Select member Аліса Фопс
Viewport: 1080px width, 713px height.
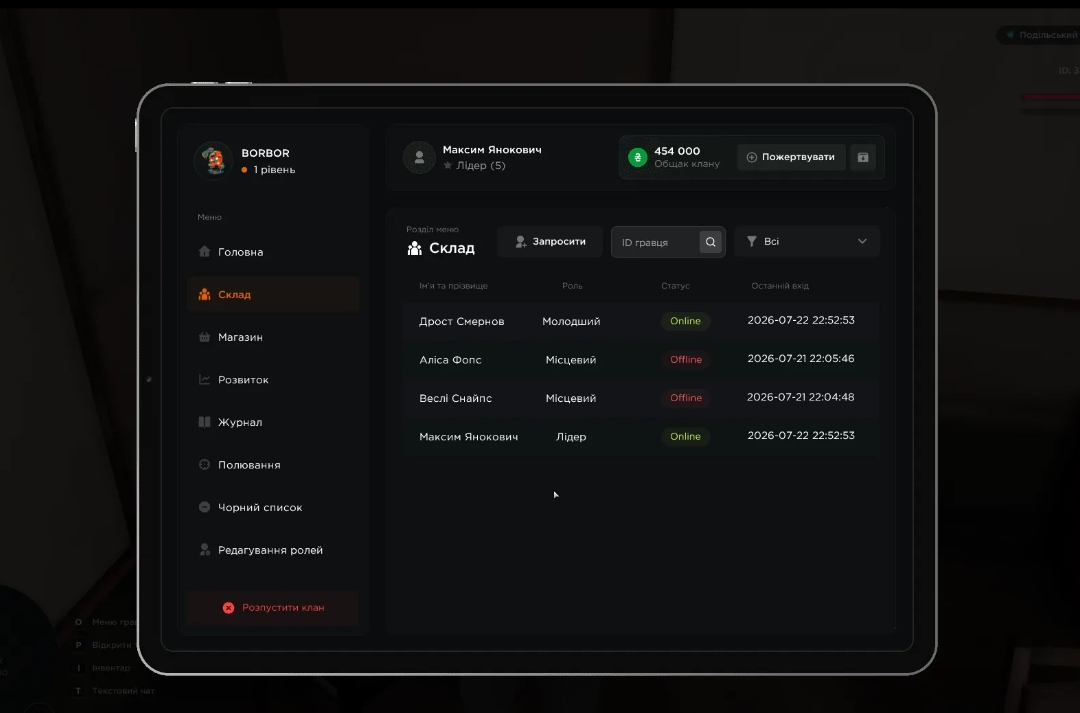point(450,360)
